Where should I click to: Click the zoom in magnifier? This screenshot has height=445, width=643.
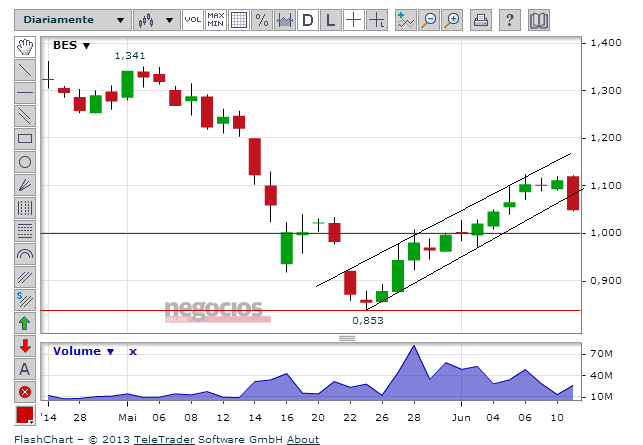tap(452, 20)
